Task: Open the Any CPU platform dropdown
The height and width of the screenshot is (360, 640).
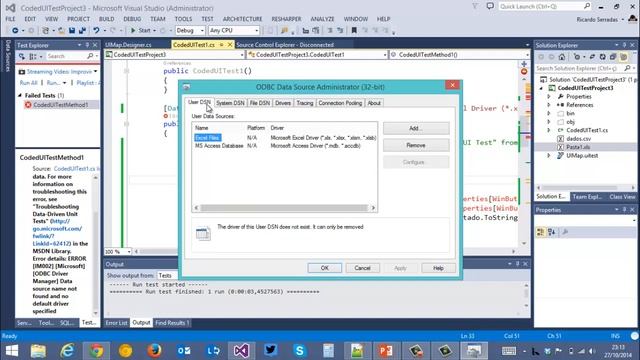Action: [234, 30]
